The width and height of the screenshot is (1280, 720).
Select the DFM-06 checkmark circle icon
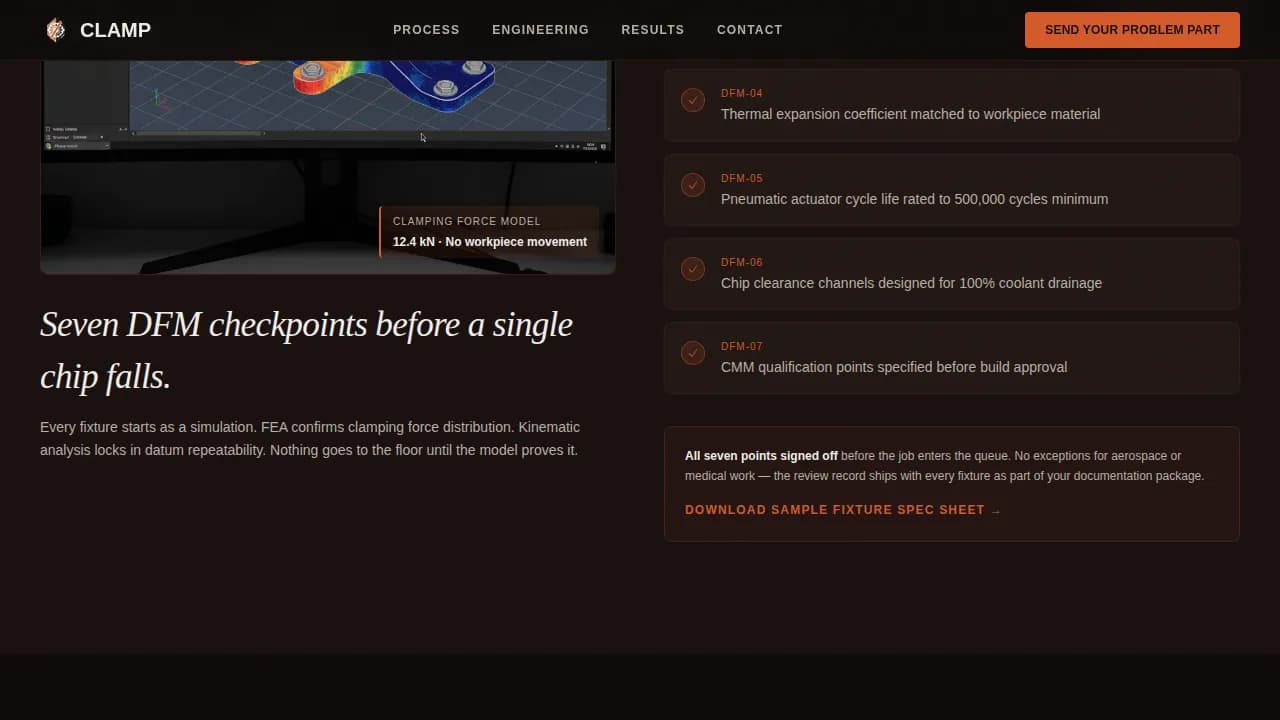pyautogui.click(x=693, y=269)
